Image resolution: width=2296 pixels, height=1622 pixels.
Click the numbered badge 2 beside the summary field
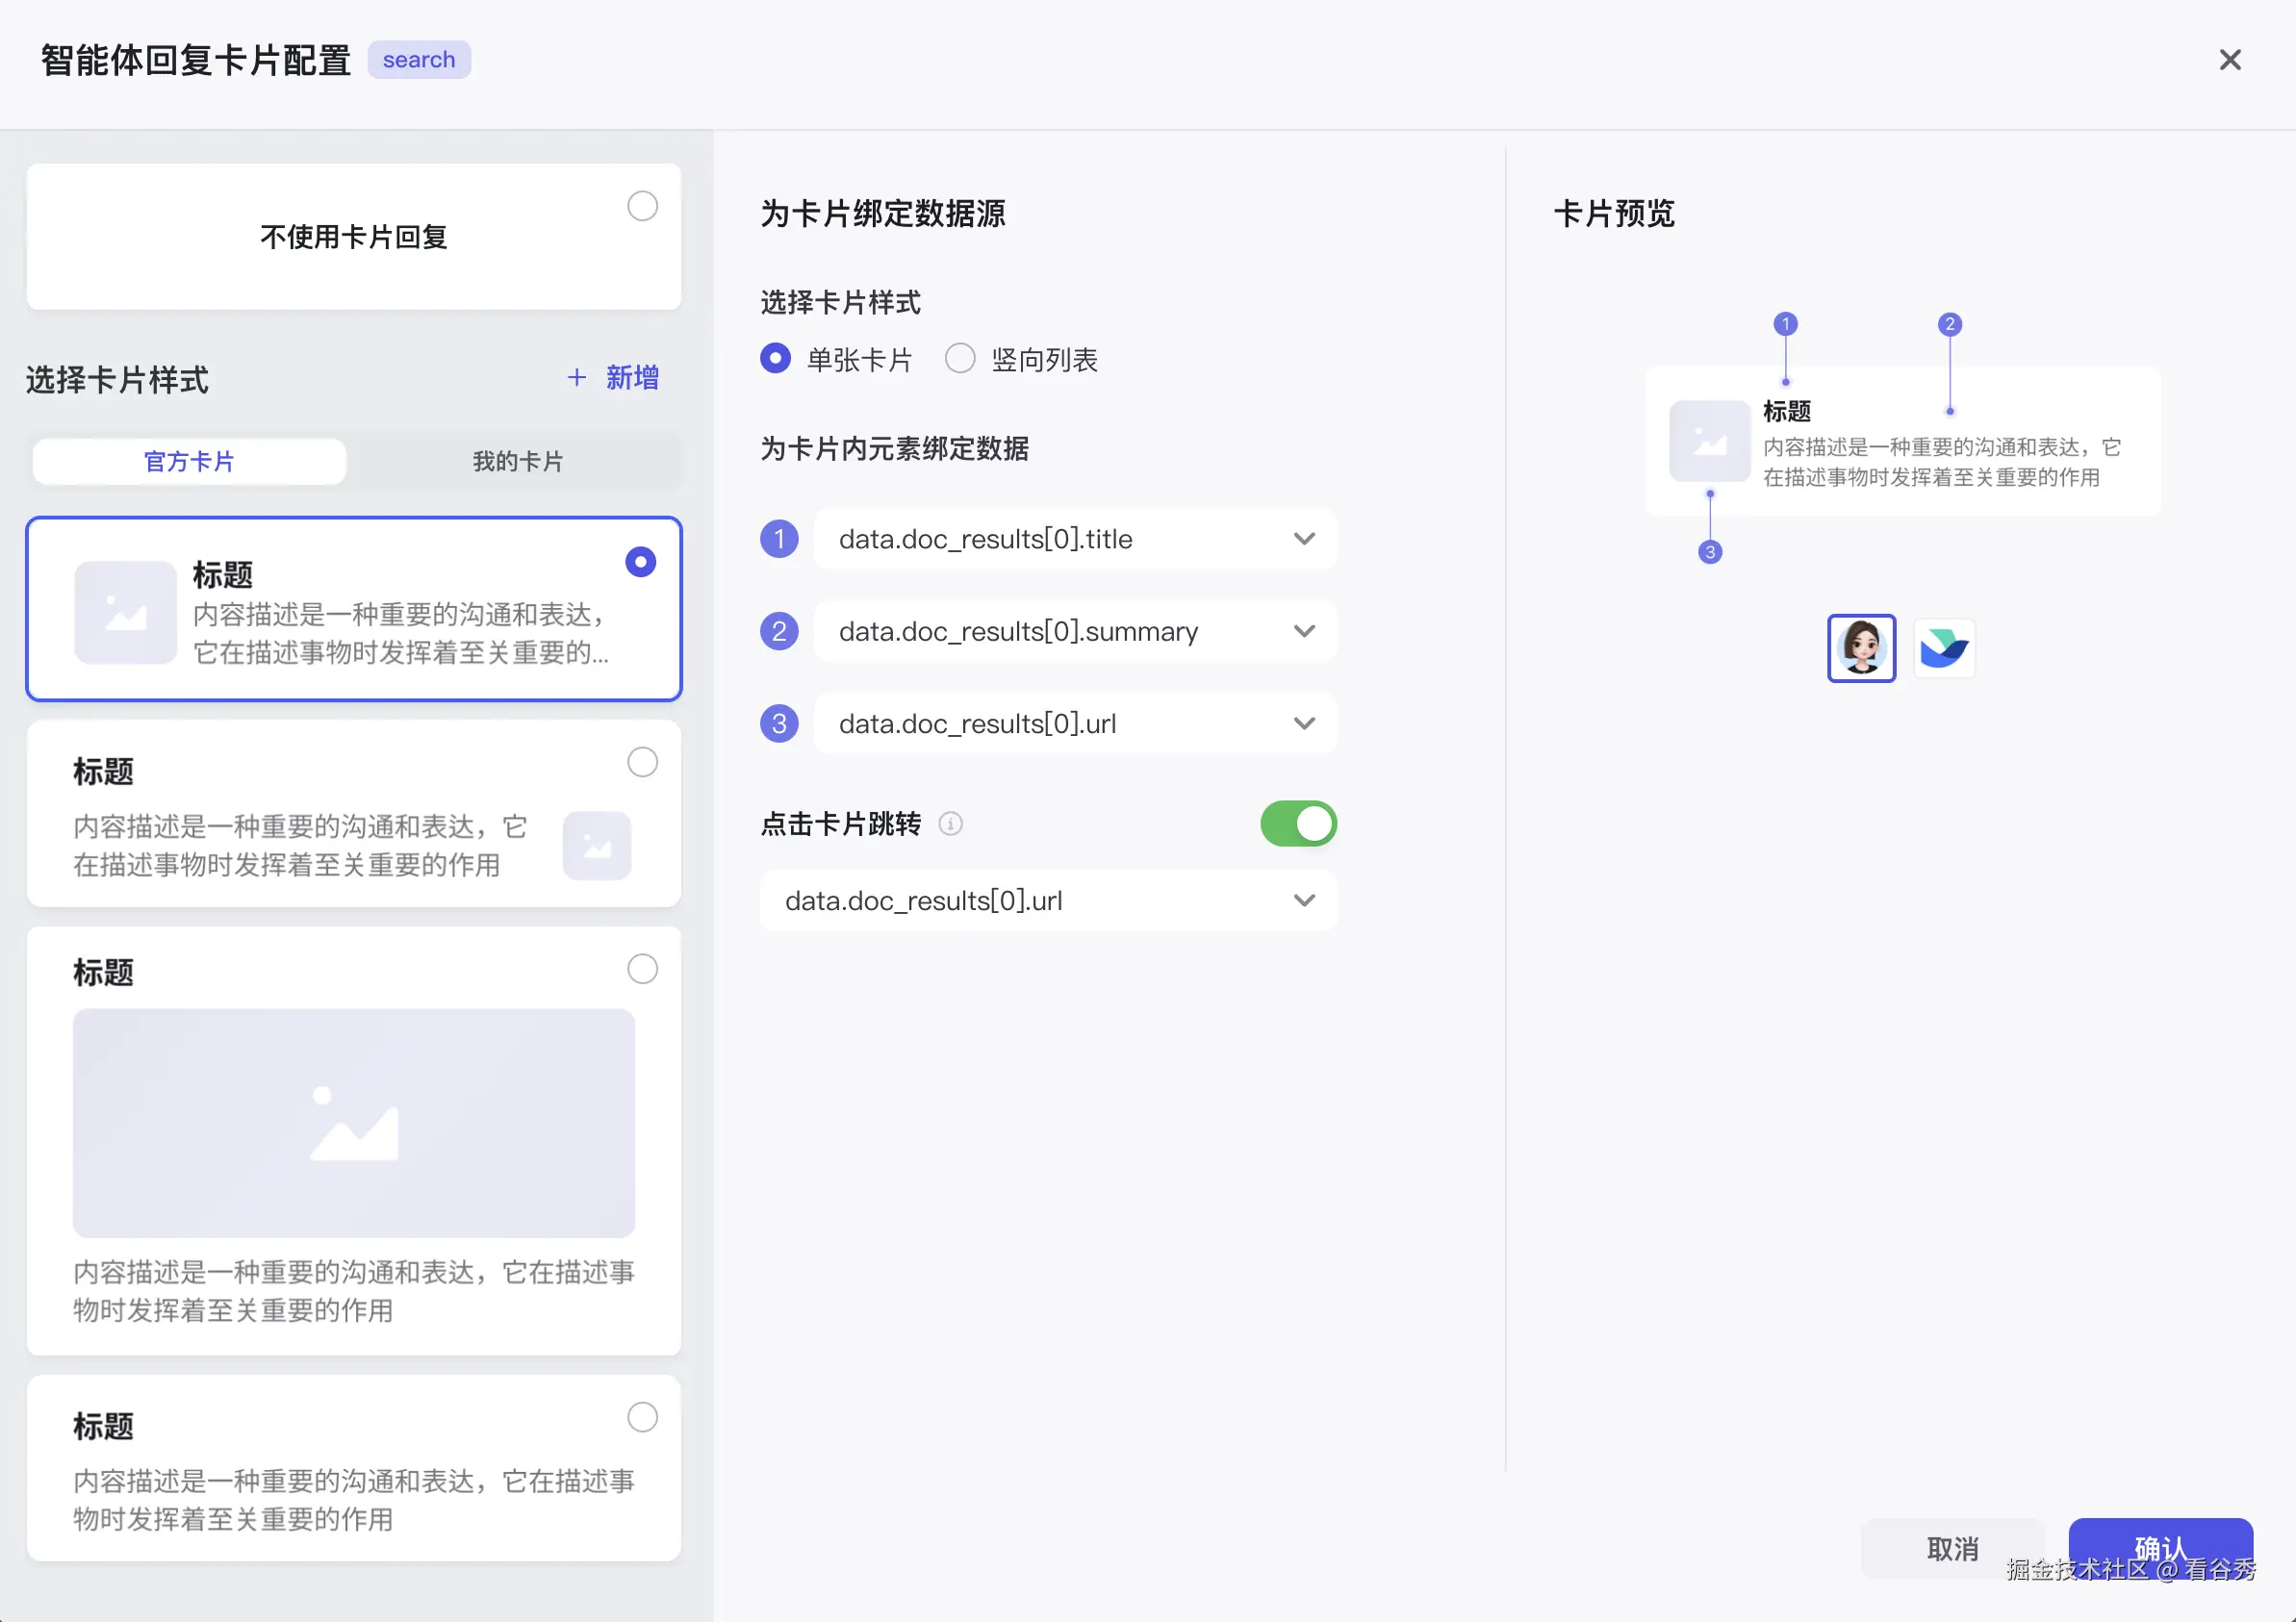[x=779, y=631]
